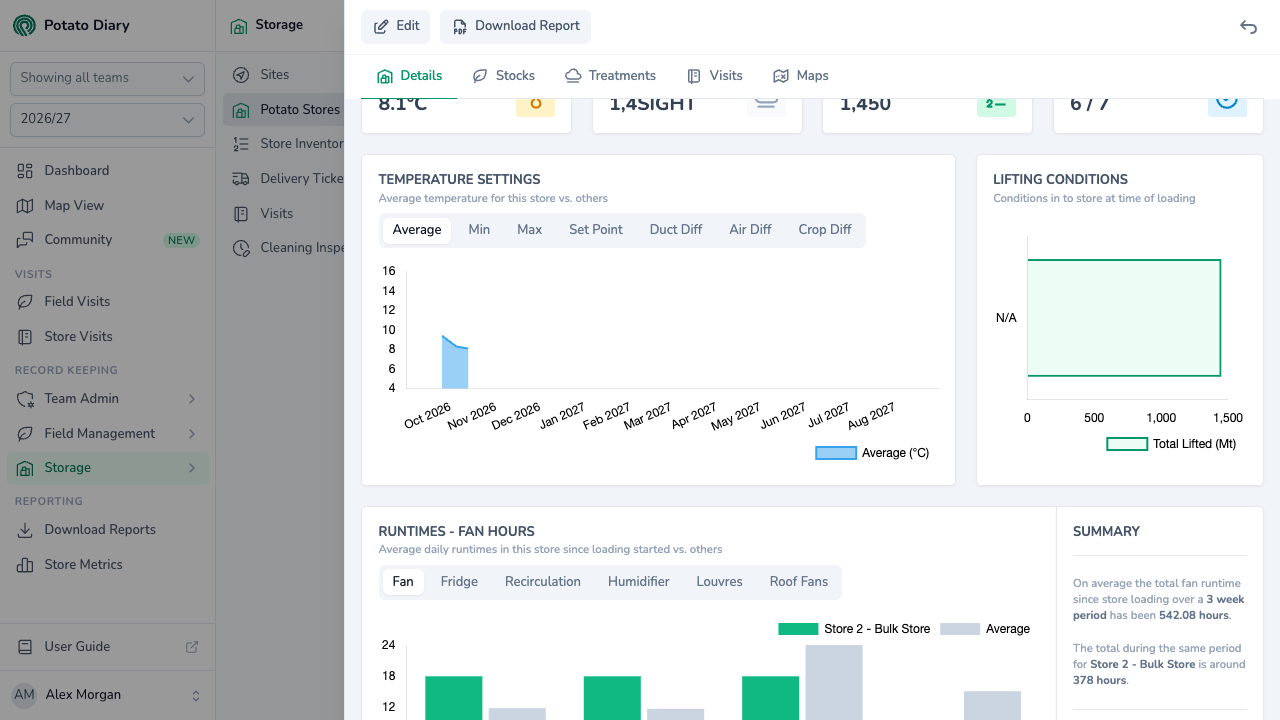The height and width of the screenshot is (720, 1280).
Task: Open the Alex Morgan account menu chevron
Action: pyautogui.click(x=196, y=695)
